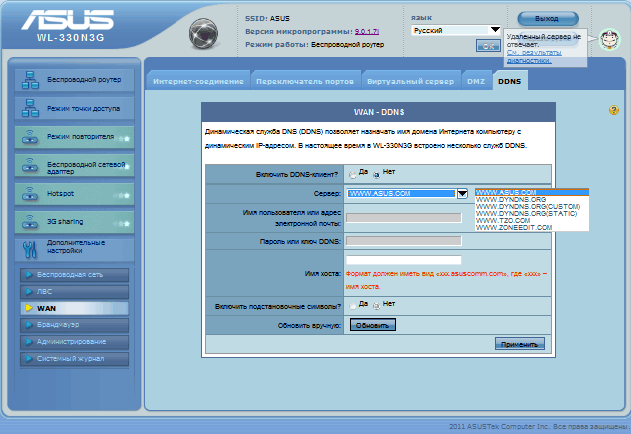Choose WWW.ASUS.COM in server list
The width and height of the screenshot is (631, 434).
pyautogui.click(x=532, y=192)
